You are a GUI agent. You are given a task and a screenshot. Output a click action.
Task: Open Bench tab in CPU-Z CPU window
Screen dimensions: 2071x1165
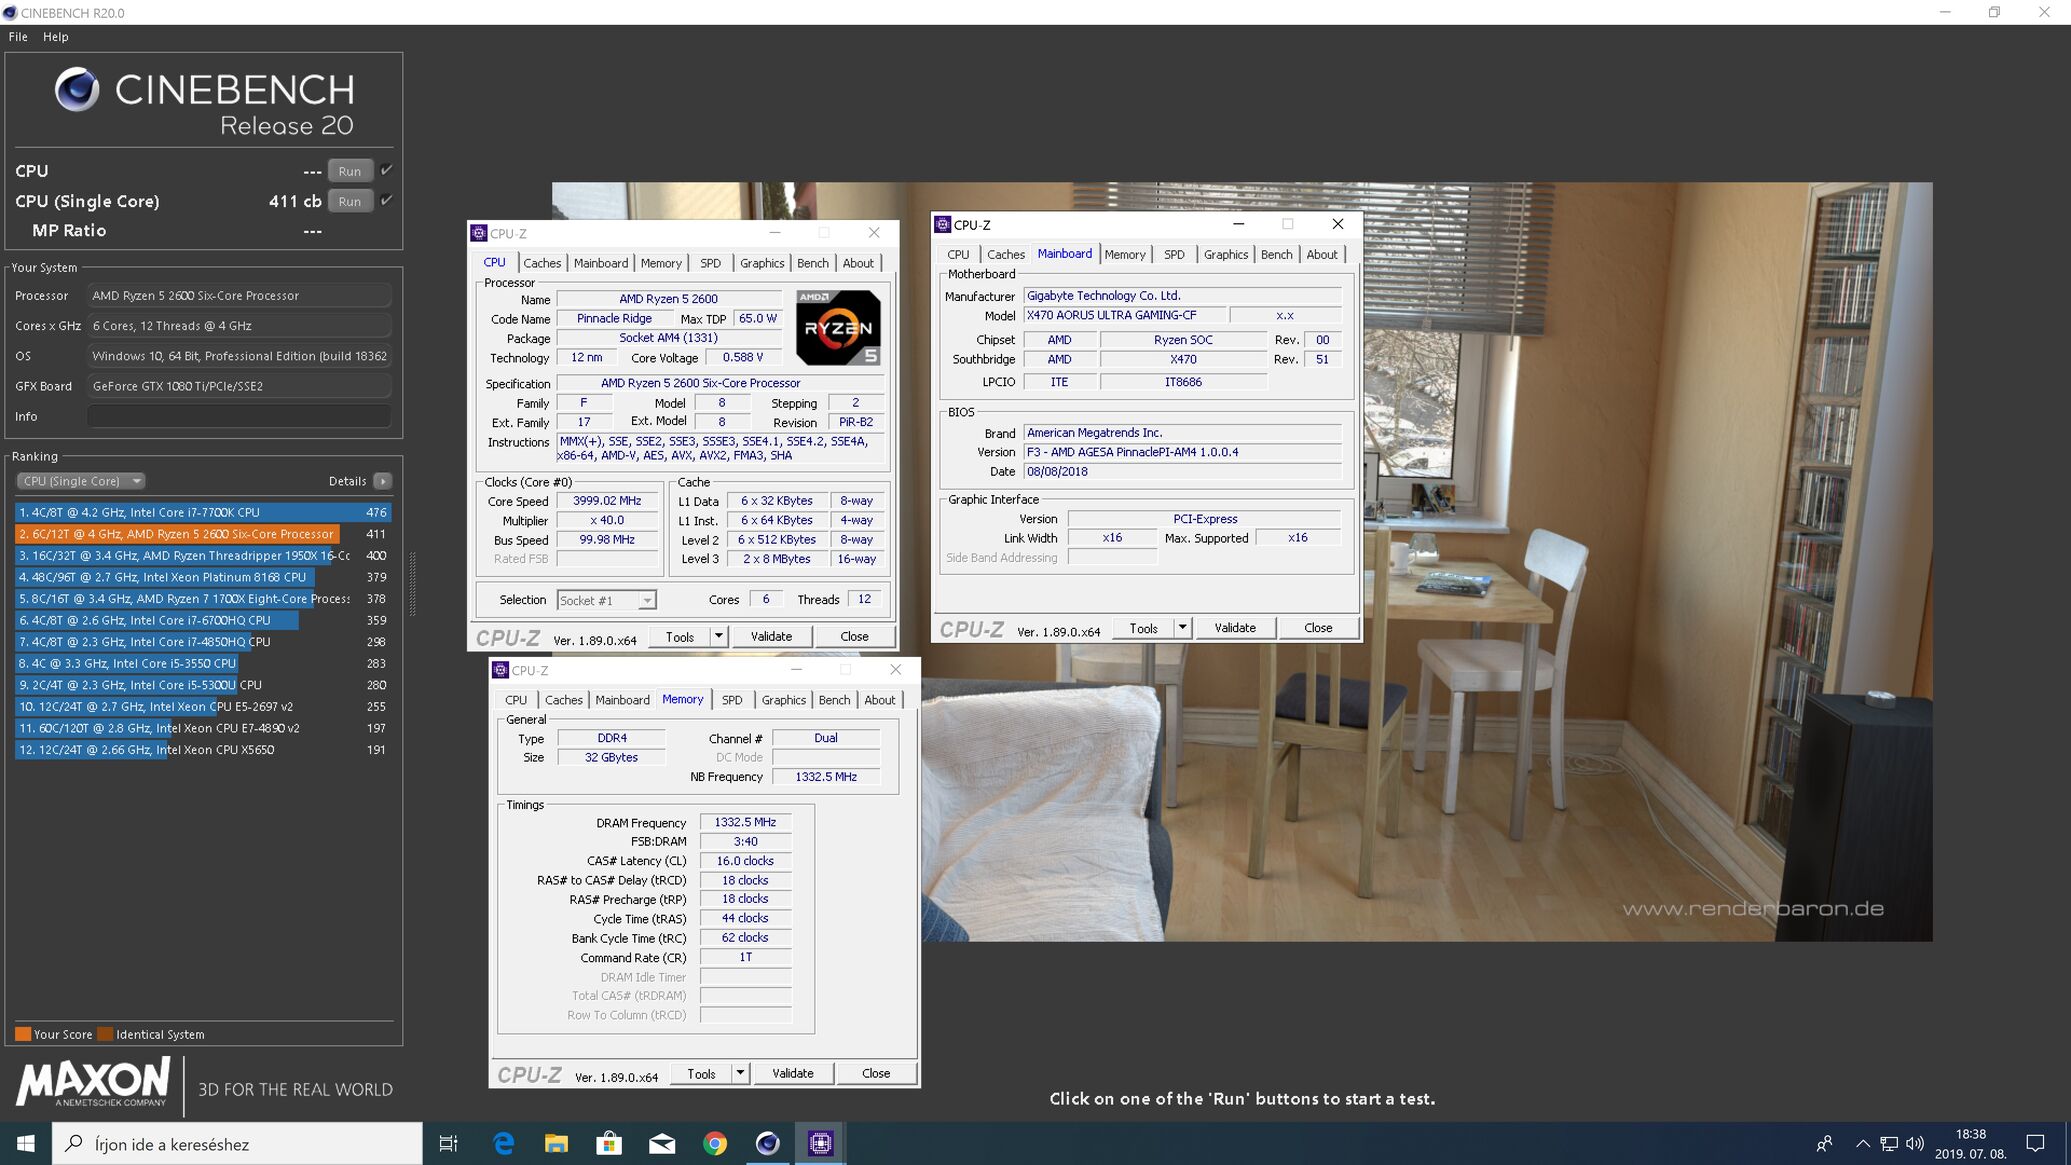pyautogui.click(x=812, y=263)
